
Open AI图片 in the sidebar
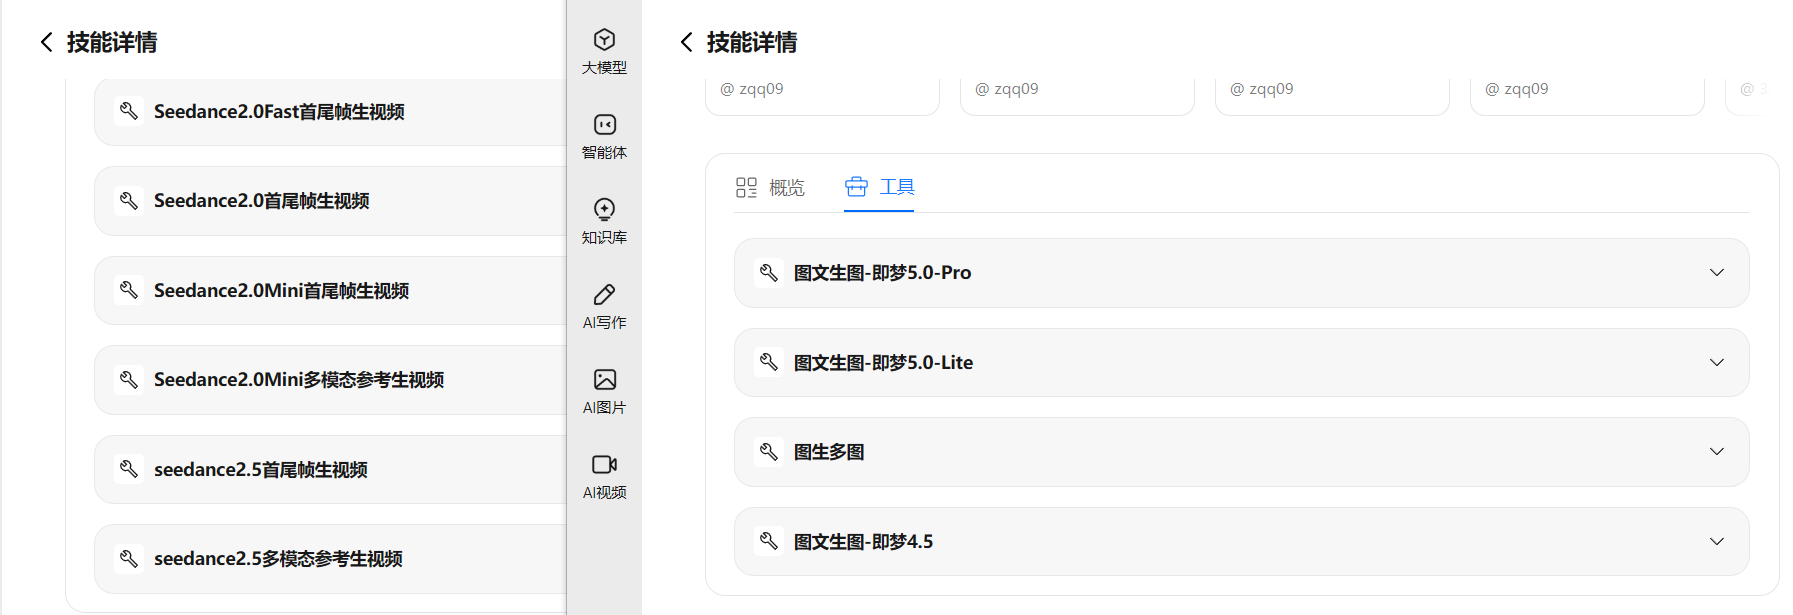click(x=604, y=392)
